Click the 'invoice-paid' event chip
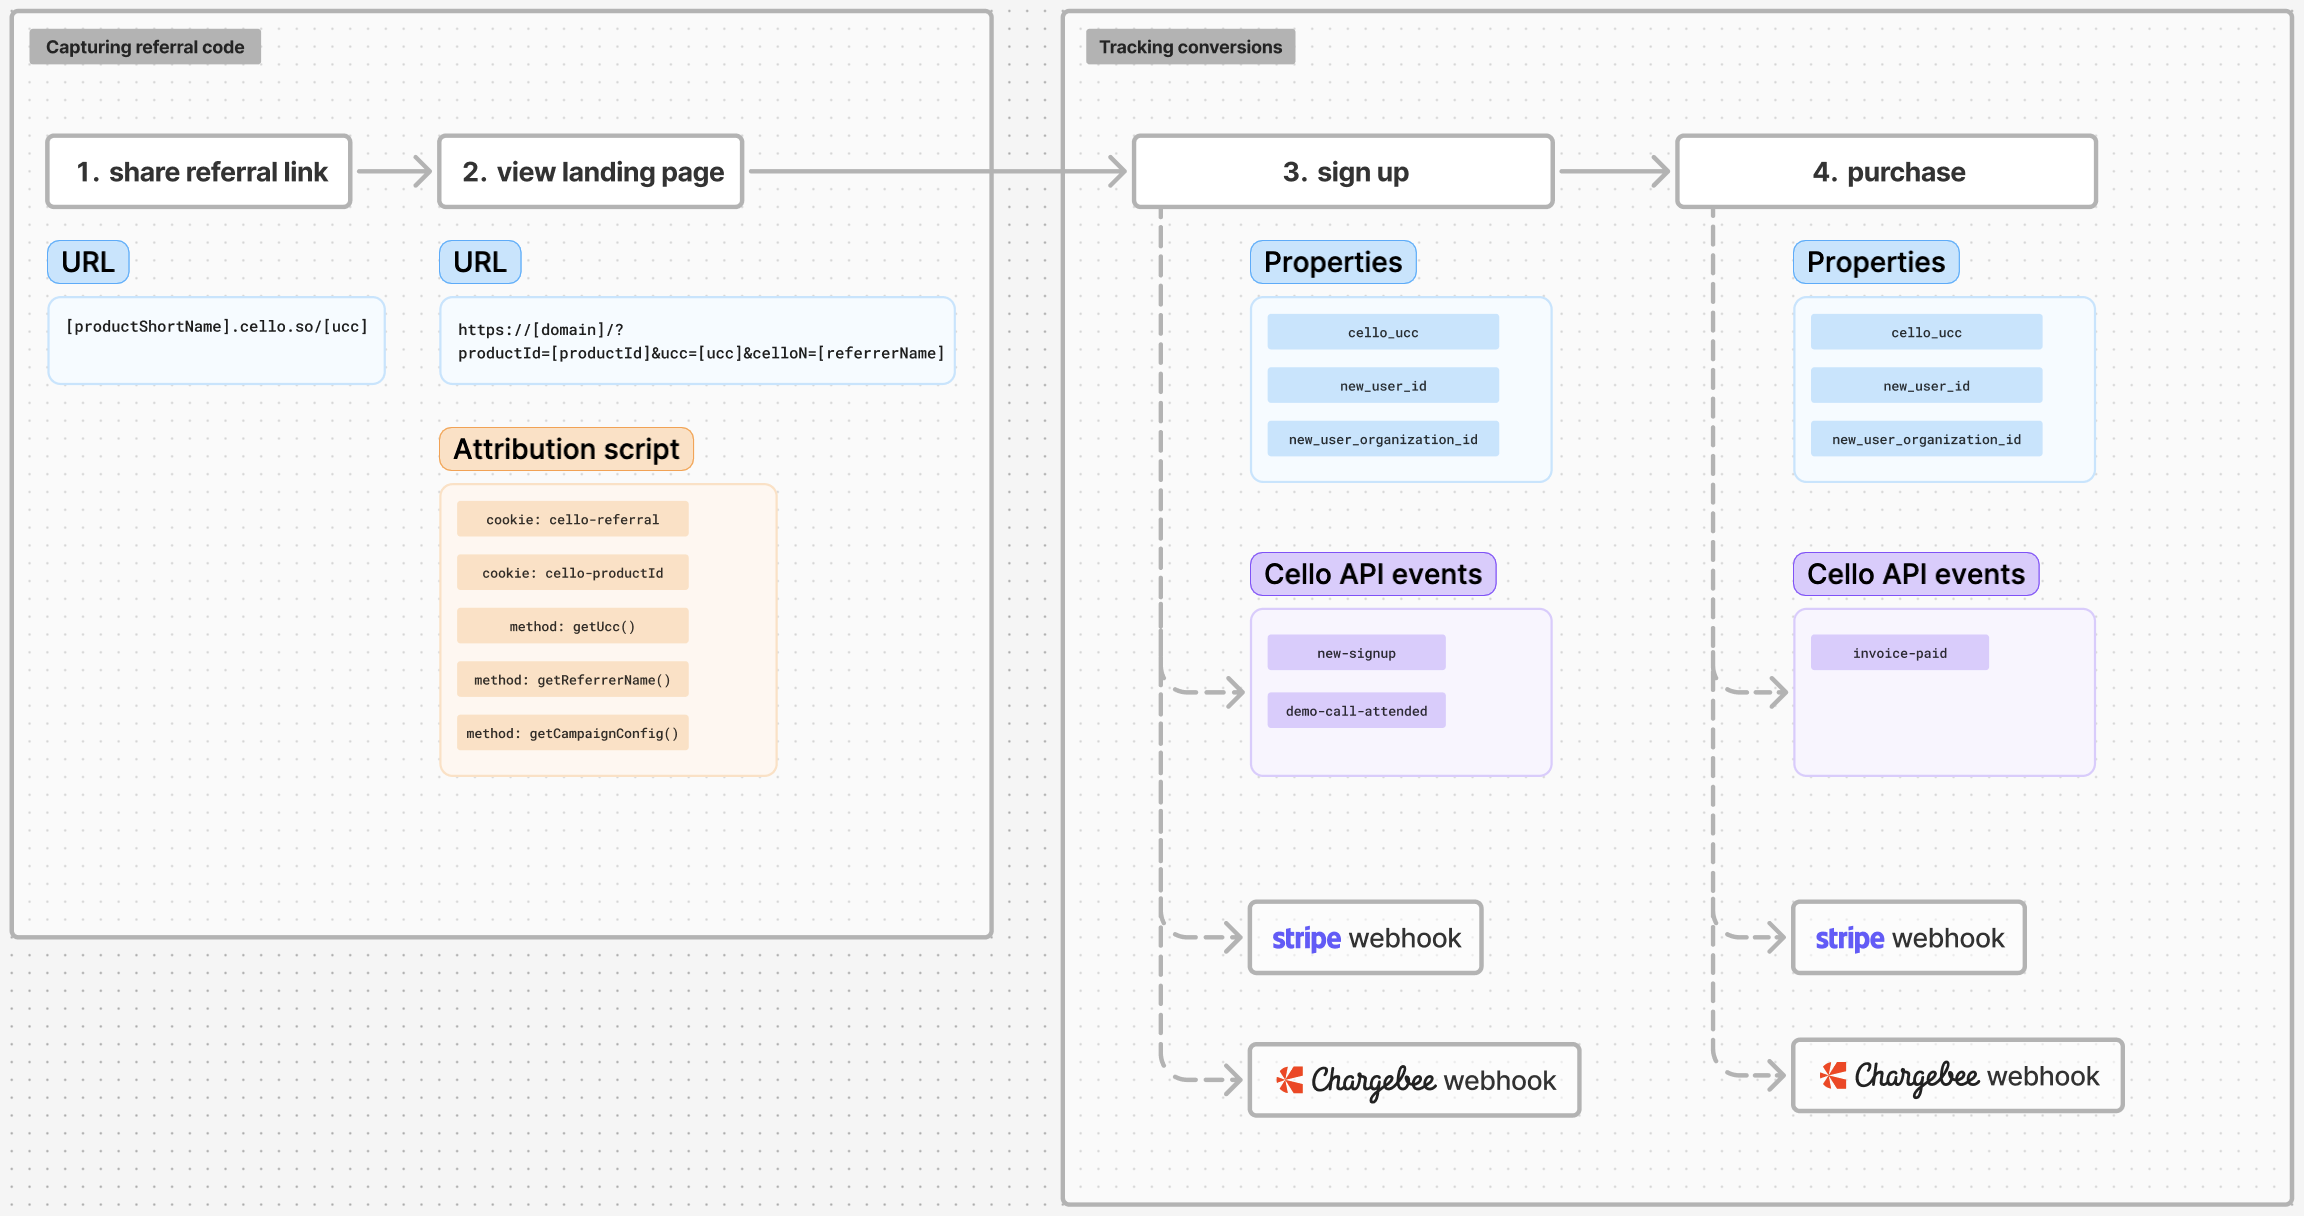Viewport: 2304px width, 1216px height. [1899, 653]
